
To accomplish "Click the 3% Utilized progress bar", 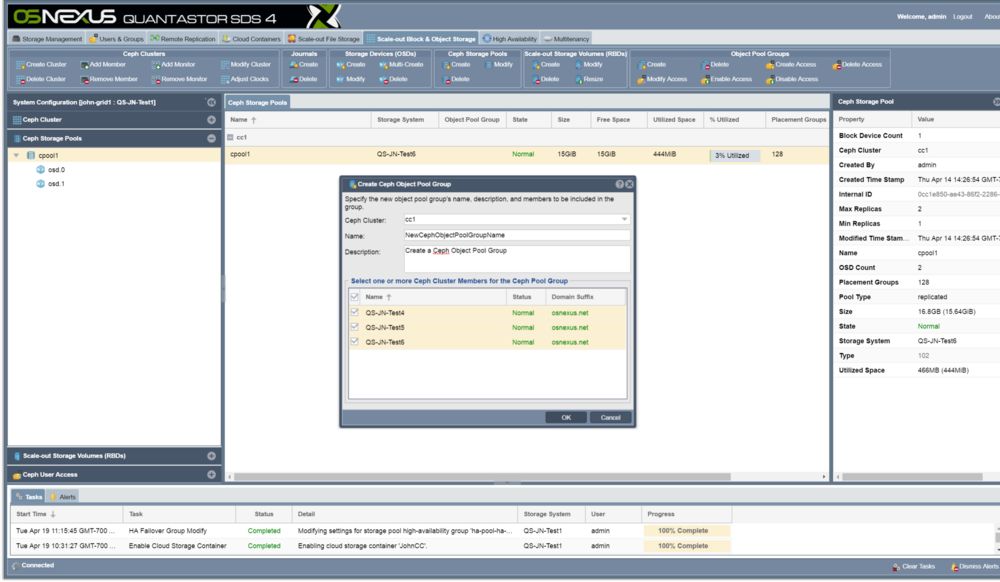I will click(733, 156).
